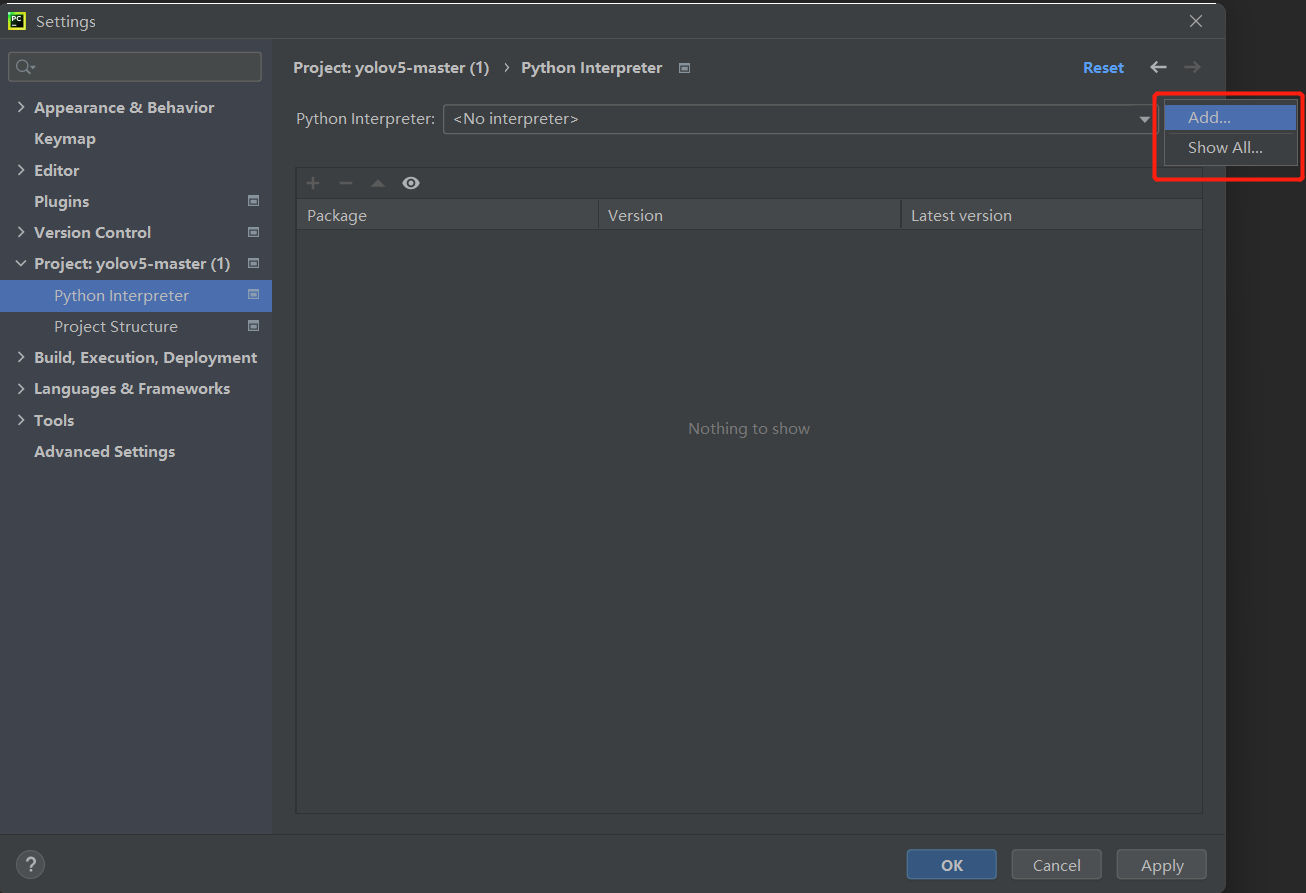Collapse Project: yolov5-master (1) tree node
This screenshot has width=1306, height=893.
click(x=21, y=263)
